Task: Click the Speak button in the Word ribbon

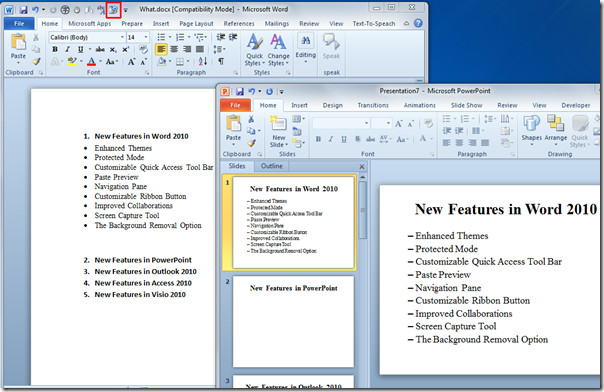Action: [331, 47]
